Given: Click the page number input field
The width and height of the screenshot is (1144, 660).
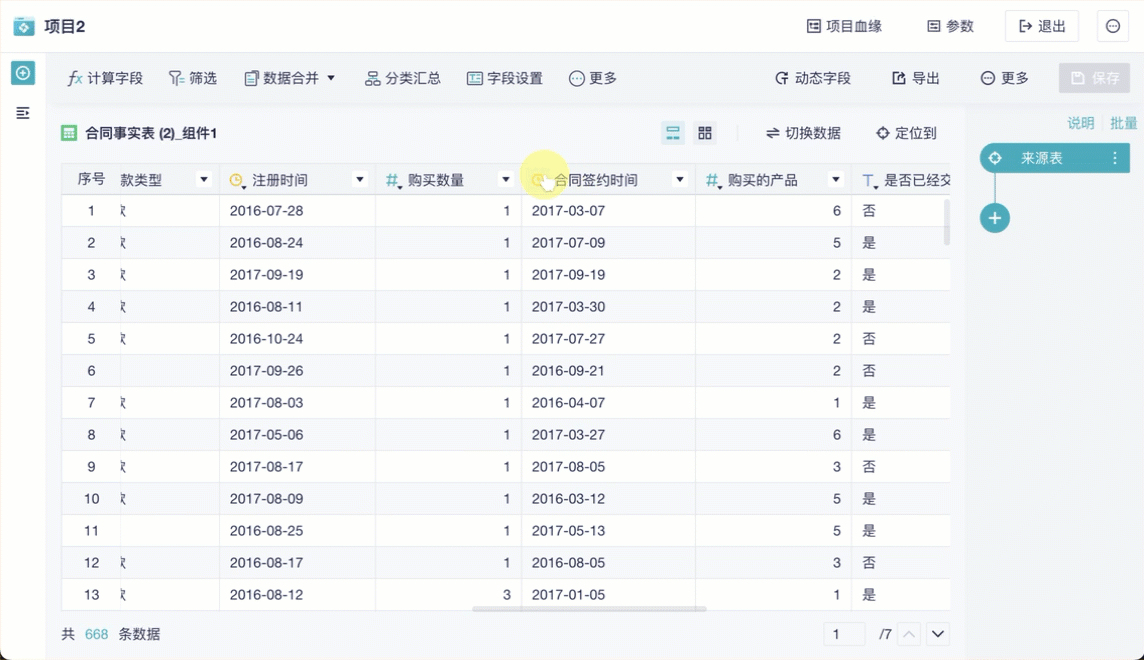Looking at the screenshot, I should click(x=844, y=634).
